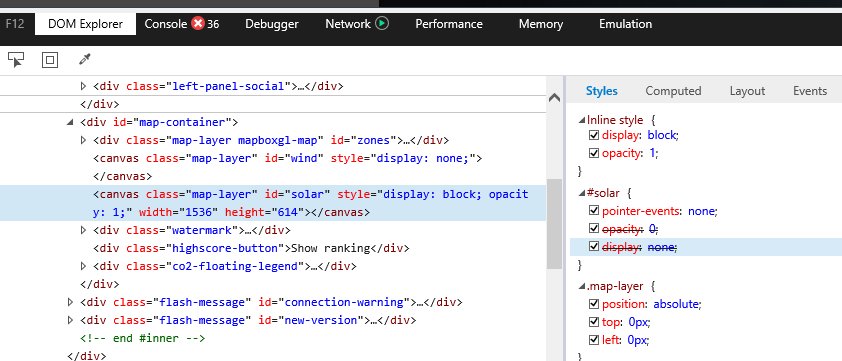Click the .map-layer selector name
Image resolution: width=842 pixels, height=361 pixels.
615,286
